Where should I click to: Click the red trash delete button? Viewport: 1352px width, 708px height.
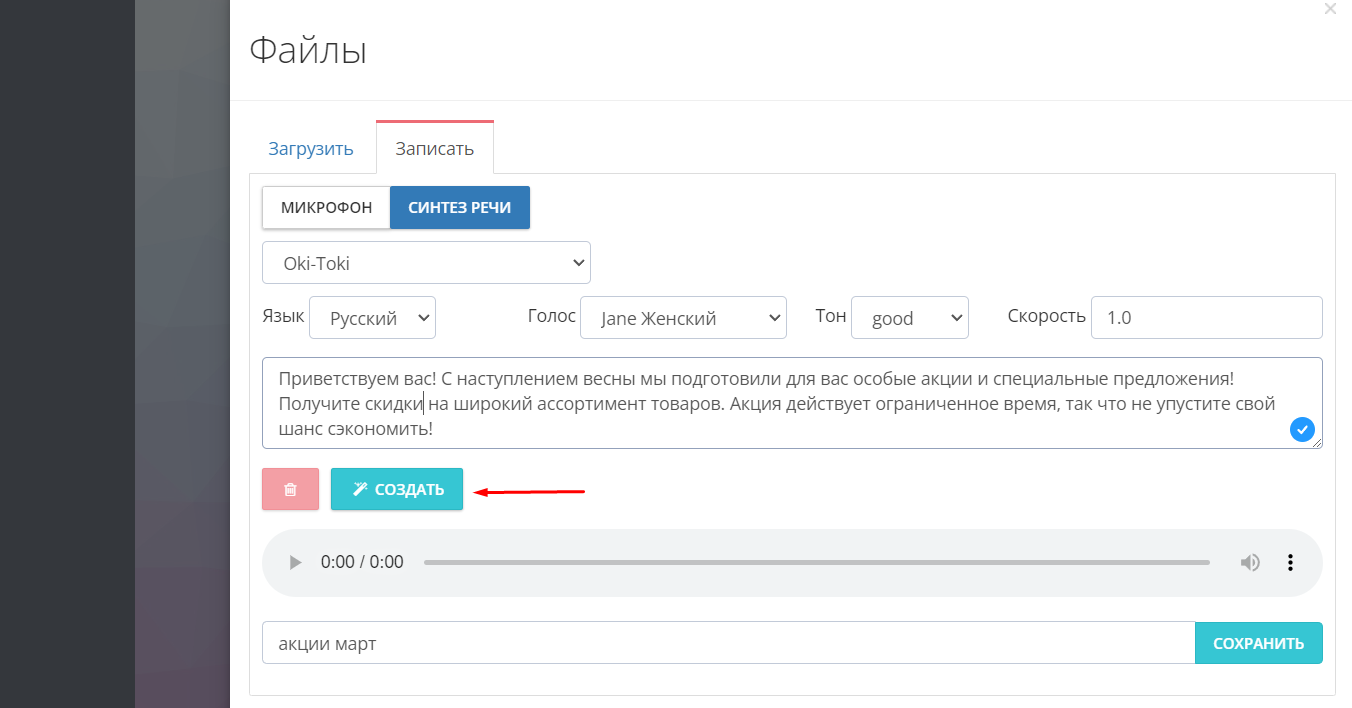point(290,489)
